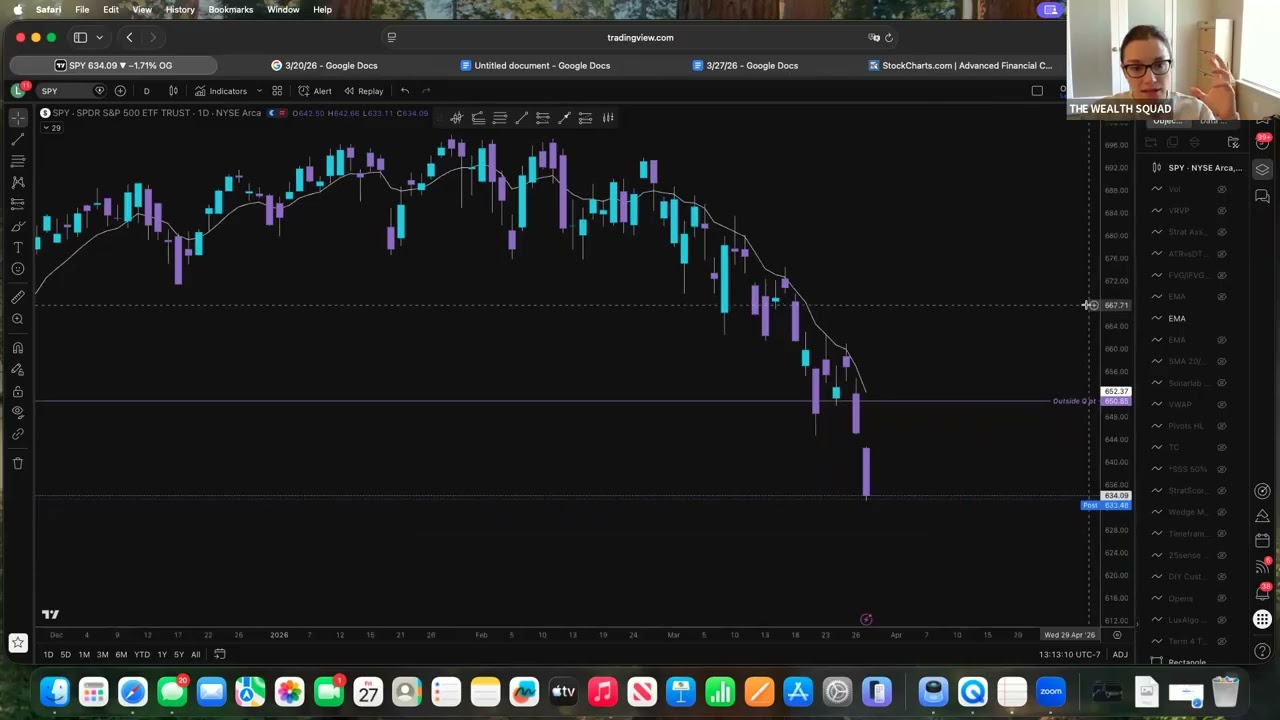Screen dimensions: 1280x720
Task: Open Safari sidebar toggle
Action: pyautogui.click(x=80, y=38)
